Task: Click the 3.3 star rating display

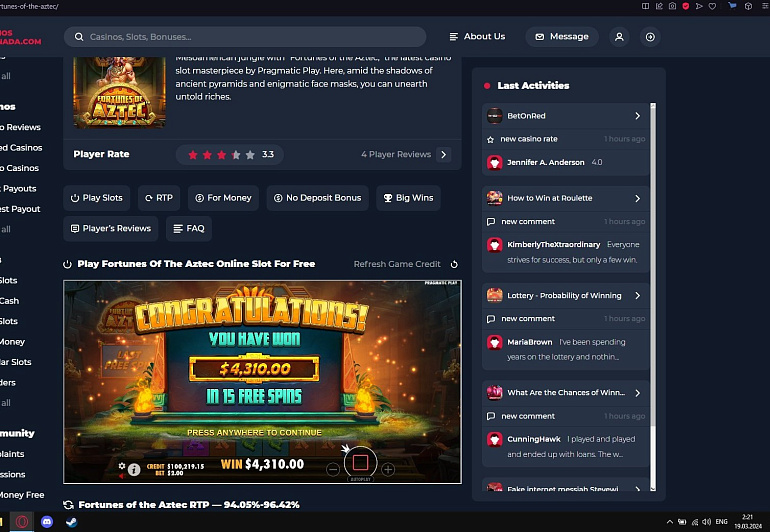Action: click(229, 155)
